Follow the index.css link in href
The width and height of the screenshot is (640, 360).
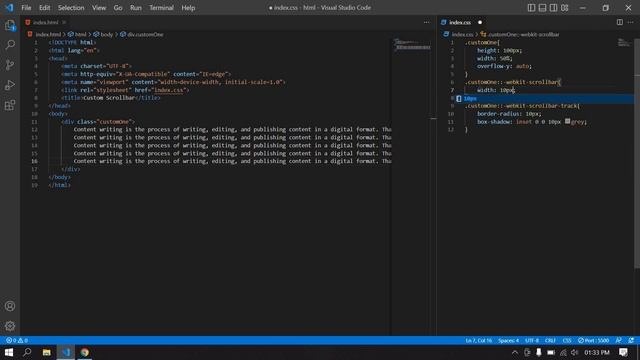click(x=169, y=90)
